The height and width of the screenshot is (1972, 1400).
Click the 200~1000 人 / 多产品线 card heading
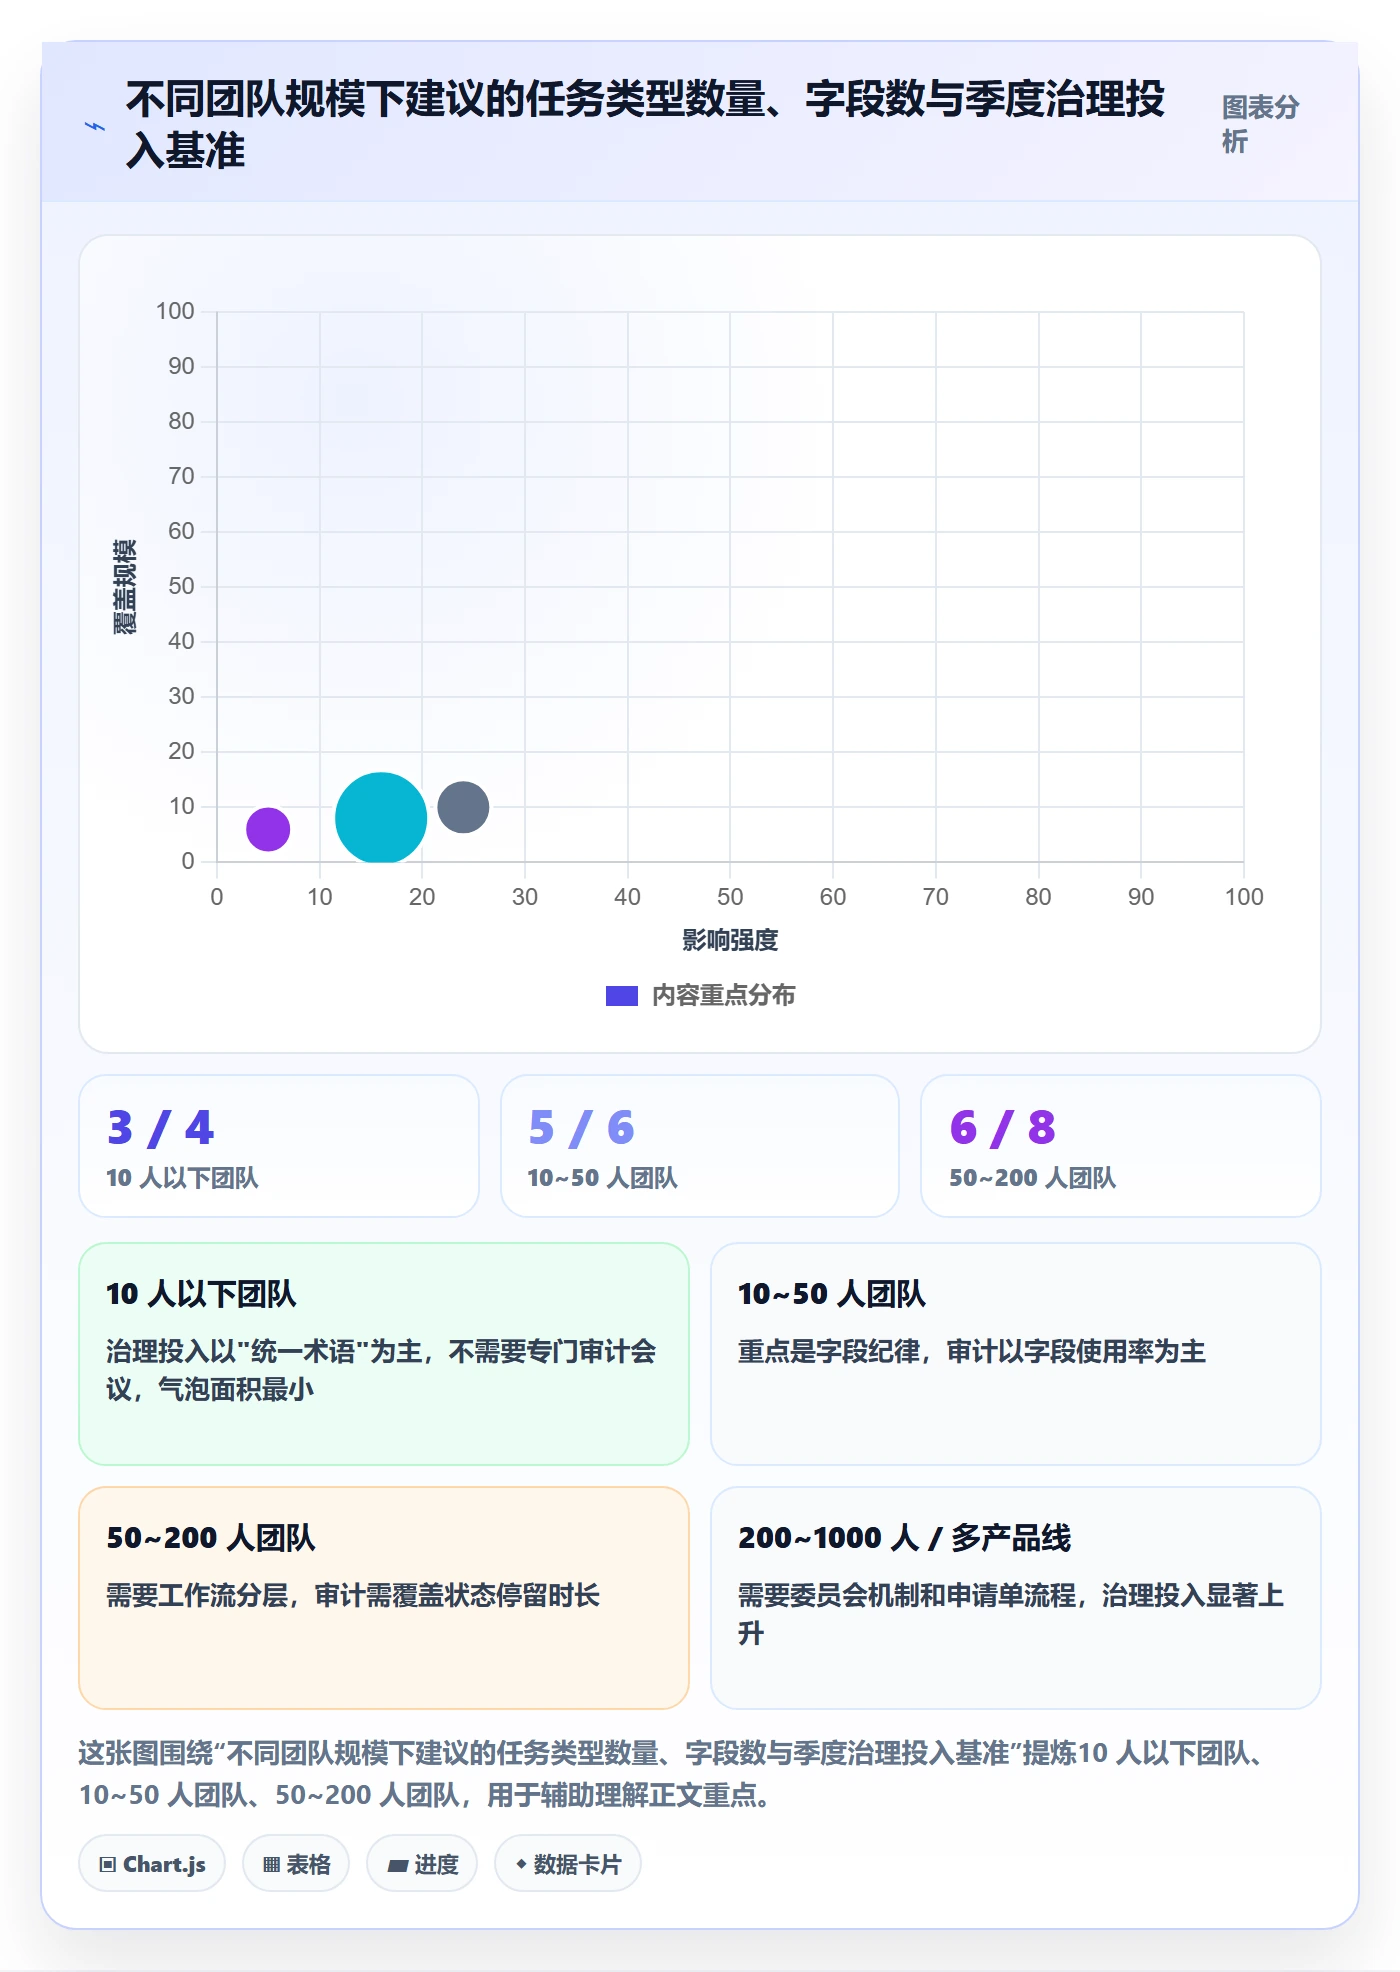tap(905, 1538)
